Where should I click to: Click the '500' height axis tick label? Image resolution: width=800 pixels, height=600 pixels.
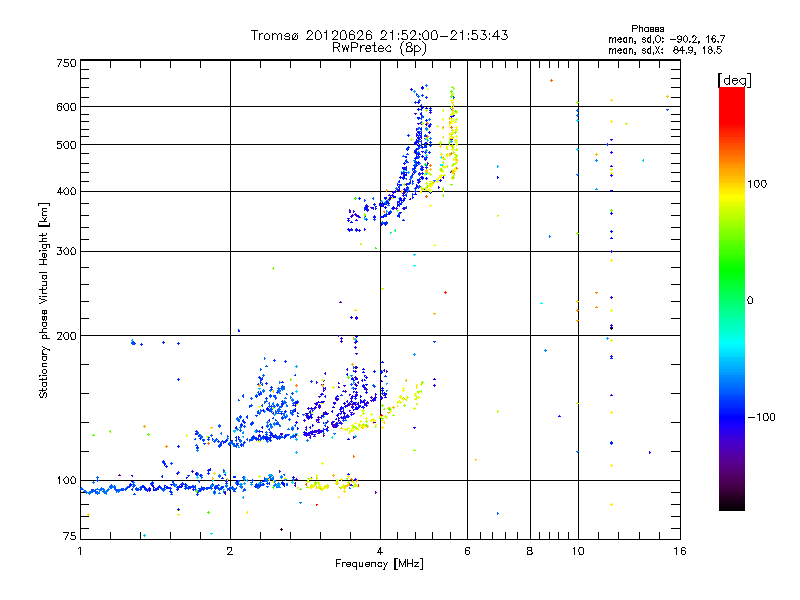[66, 145]
